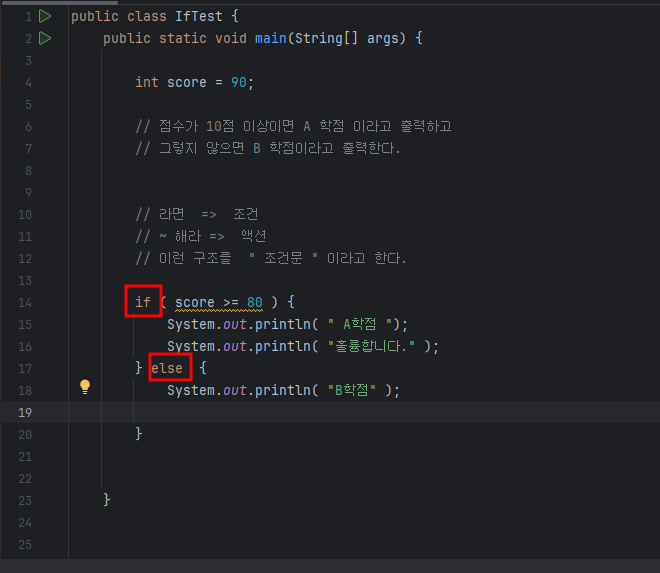Click the underlined 'score' in the if condition

[x=194, y=302]
